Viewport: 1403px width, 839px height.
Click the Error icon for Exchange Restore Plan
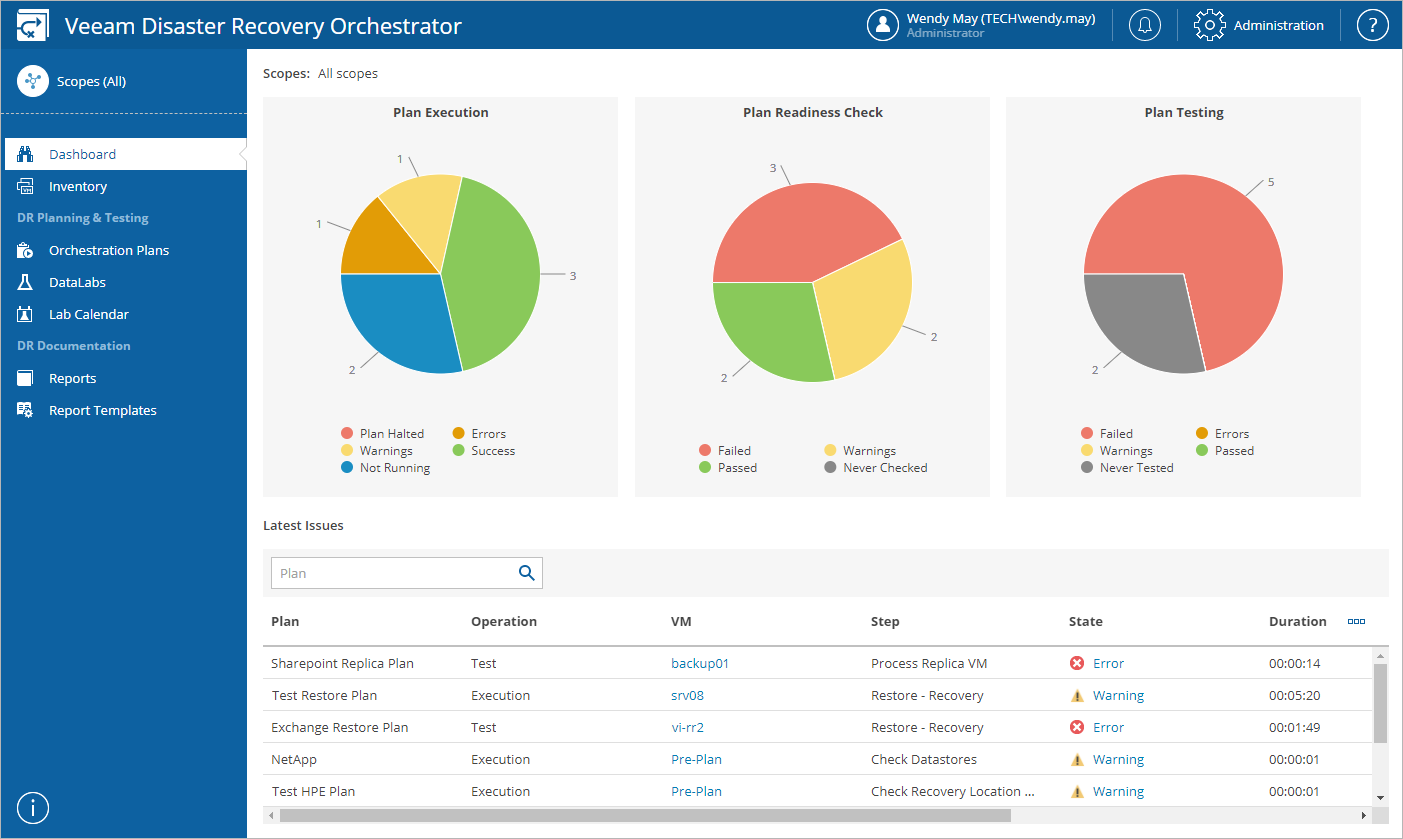[x=1077, y=727]
